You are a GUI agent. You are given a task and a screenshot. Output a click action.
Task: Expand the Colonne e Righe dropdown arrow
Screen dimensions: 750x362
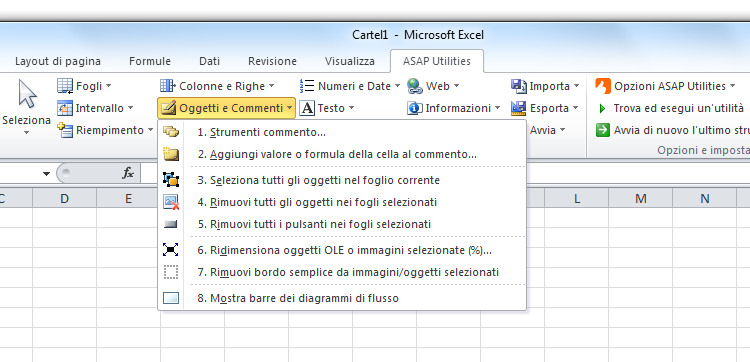[271, 86]
